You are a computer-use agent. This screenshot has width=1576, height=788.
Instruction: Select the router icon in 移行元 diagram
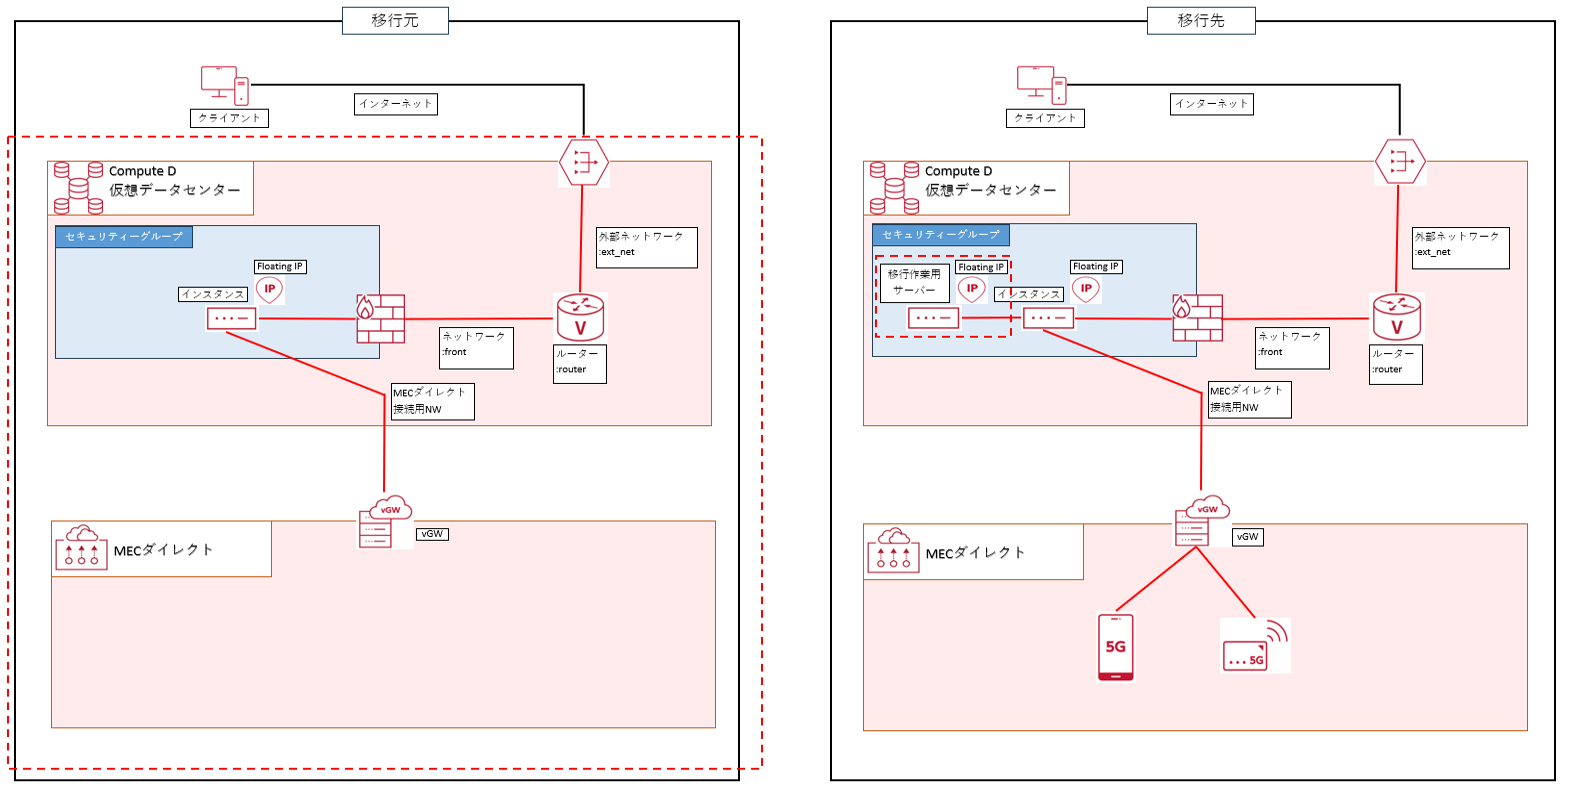580,317
